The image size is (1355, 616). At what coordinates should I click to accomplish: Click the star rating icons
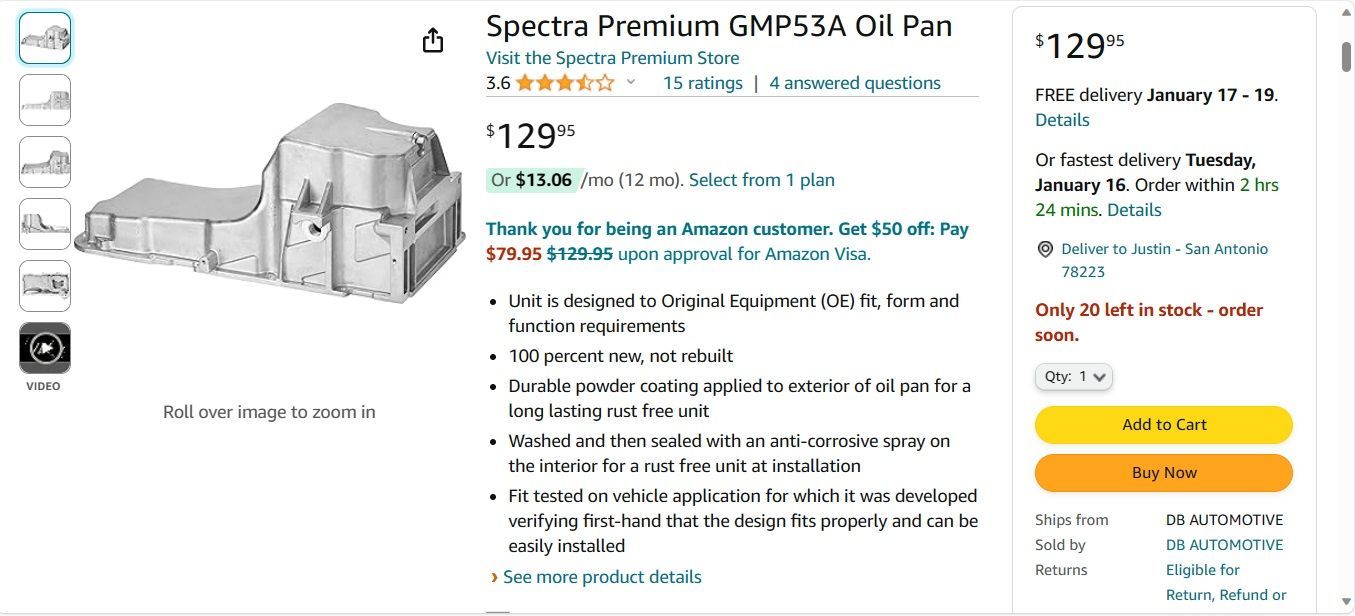(x=565, y=83)
